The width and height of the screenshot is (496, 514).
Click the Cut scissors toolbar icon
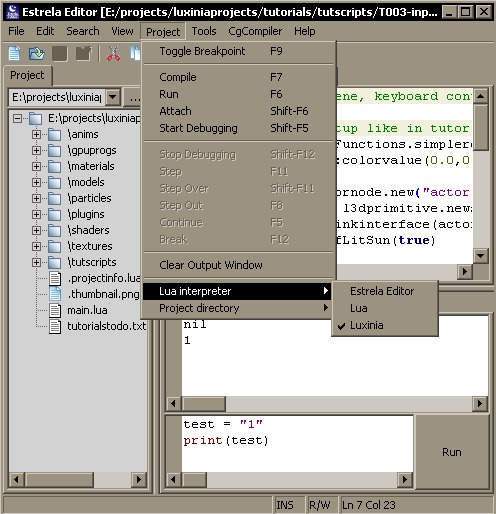coord(114,53)
